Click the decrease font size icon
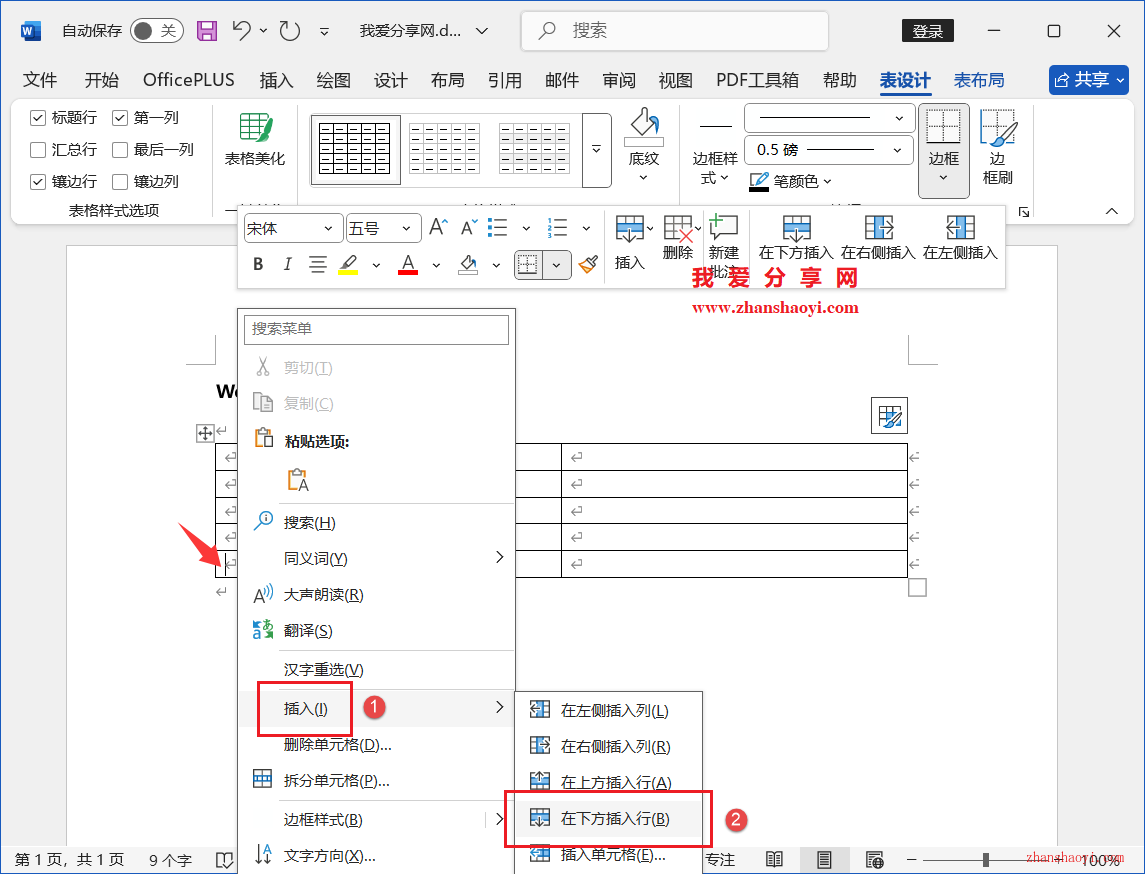 point(469,227)
